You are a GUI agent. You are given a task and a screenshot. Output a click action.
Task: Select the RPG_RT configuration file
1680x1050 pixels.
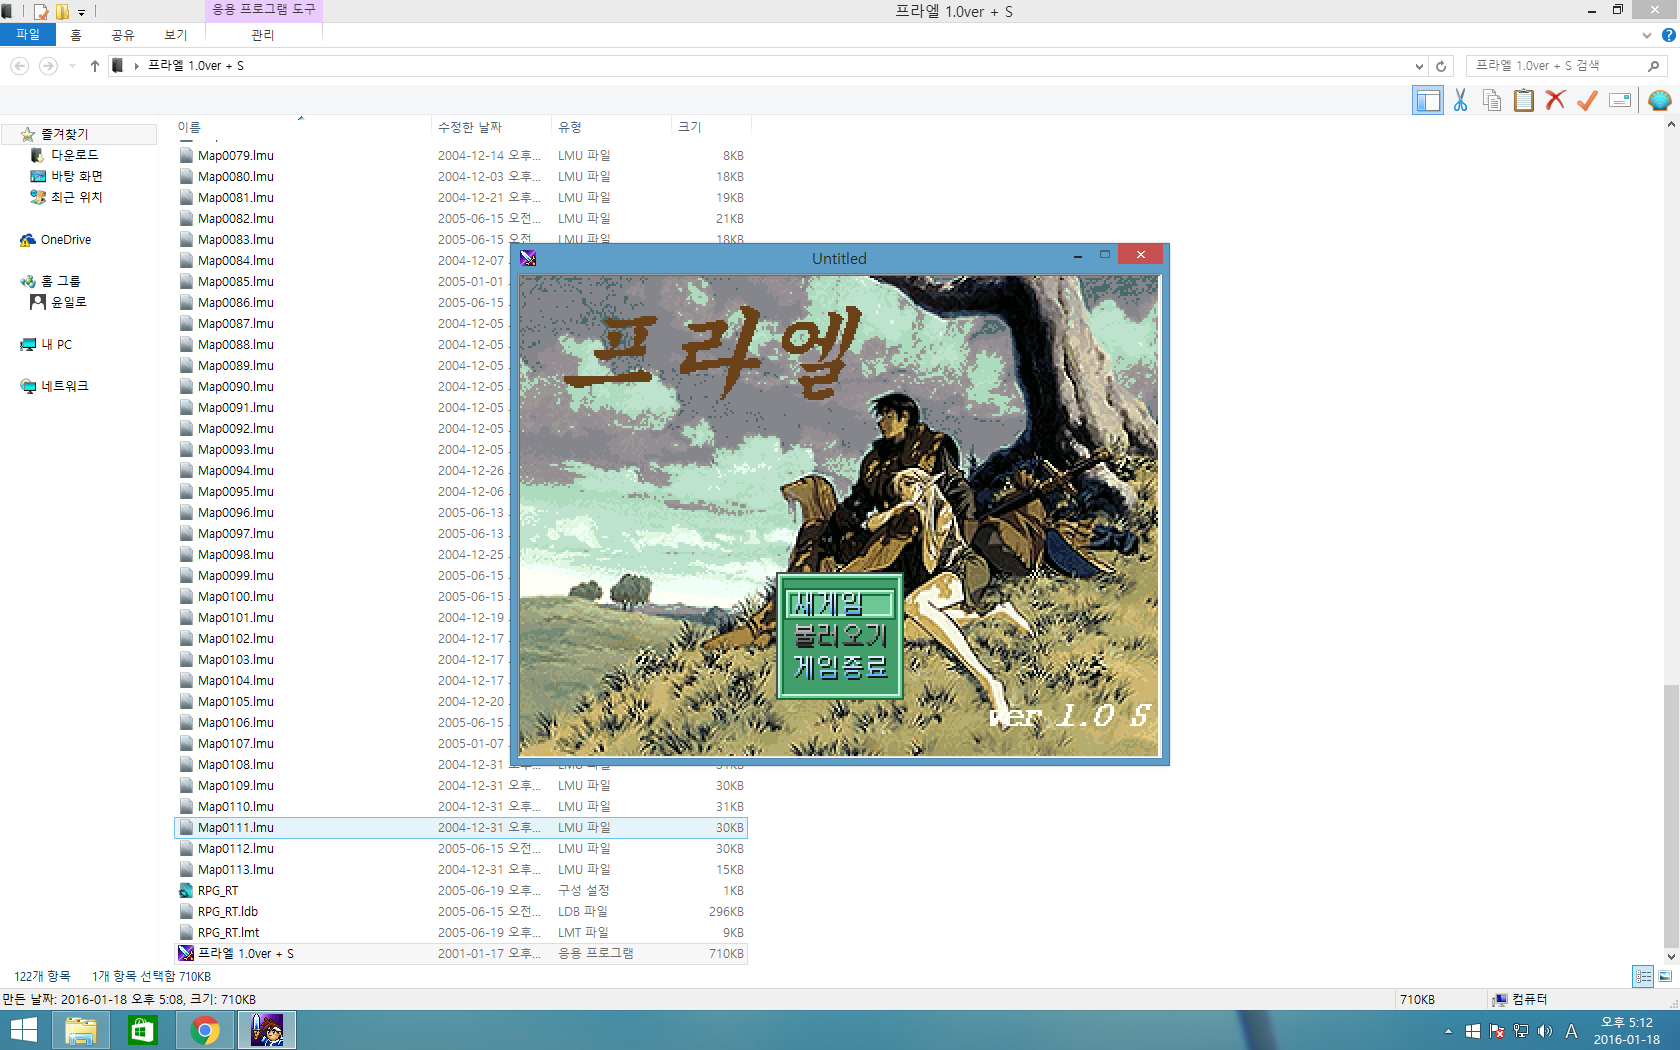(461, 890)
